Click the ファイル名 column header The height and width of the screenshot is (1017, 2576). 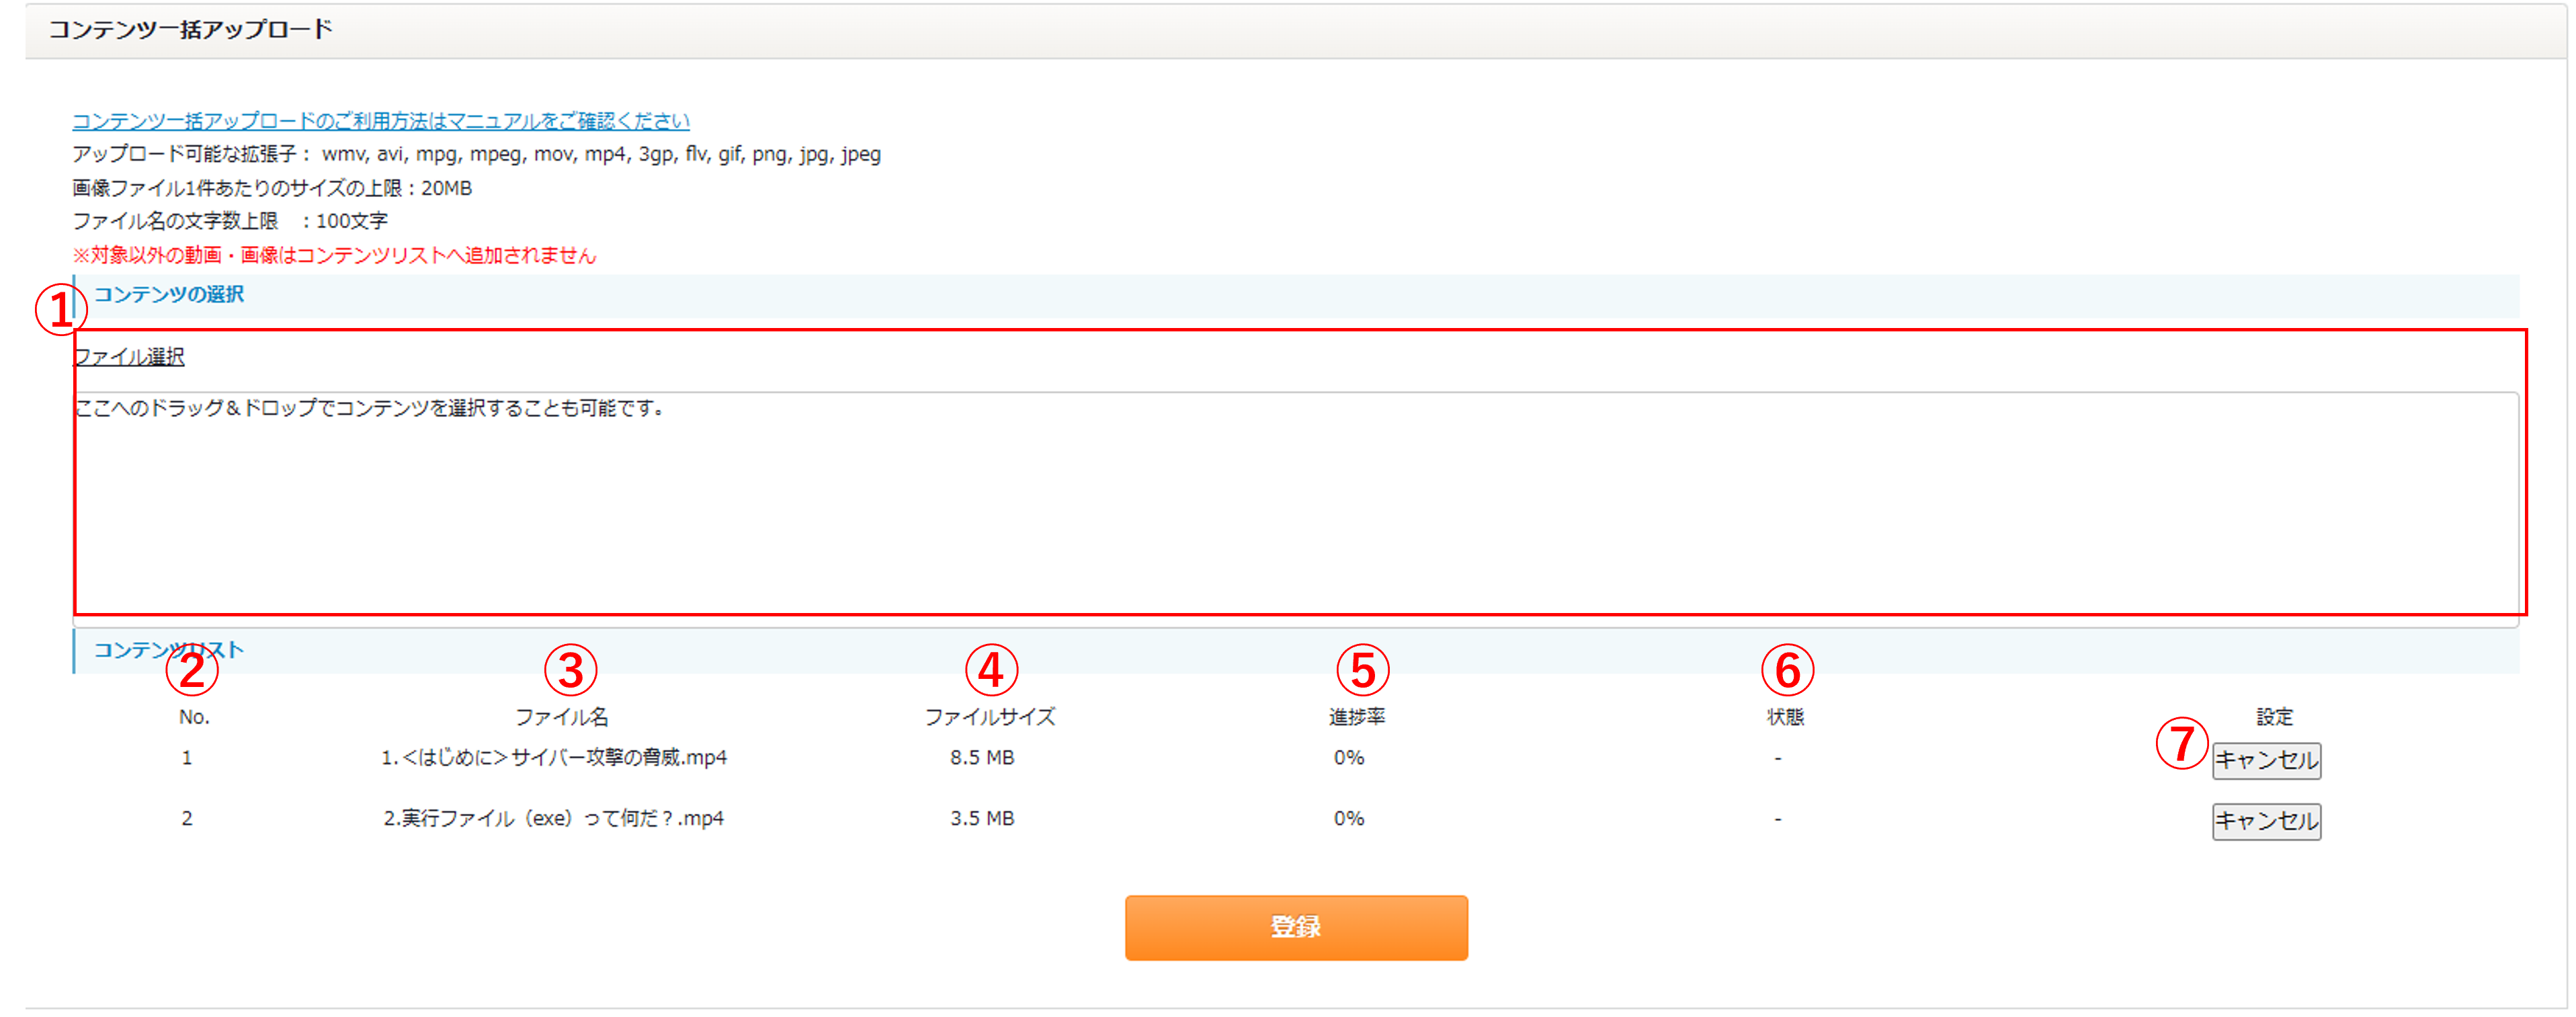(x=561, y=717)
